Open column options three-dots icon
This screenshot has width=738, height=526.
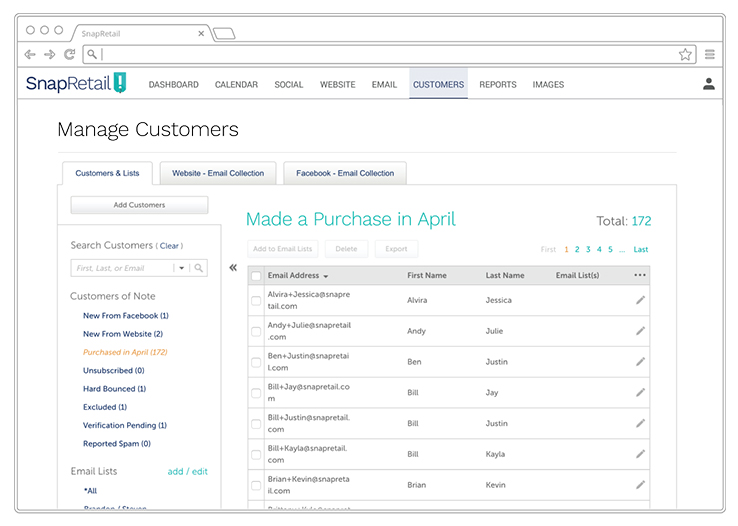click(x=640, y=275)
